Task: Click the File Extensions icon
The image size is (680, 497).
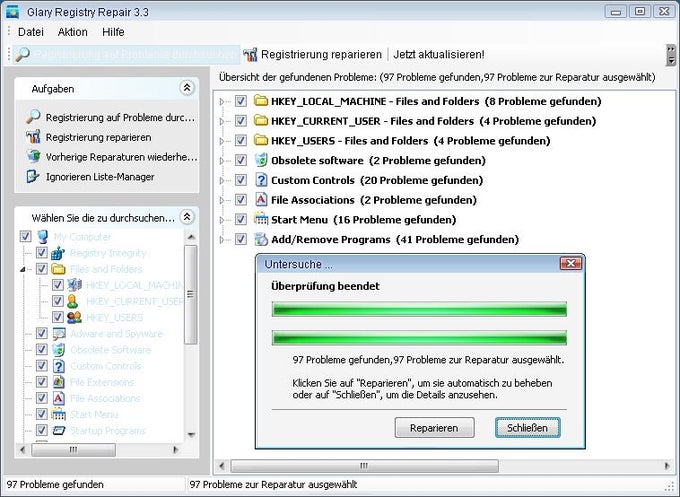Action: click(59, 382)
